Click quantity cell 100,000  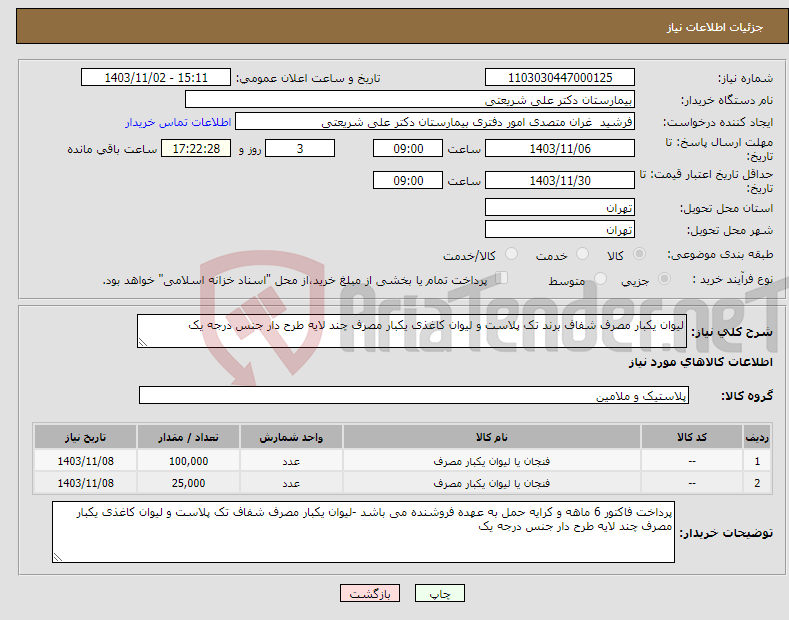(x=188, y=460)
